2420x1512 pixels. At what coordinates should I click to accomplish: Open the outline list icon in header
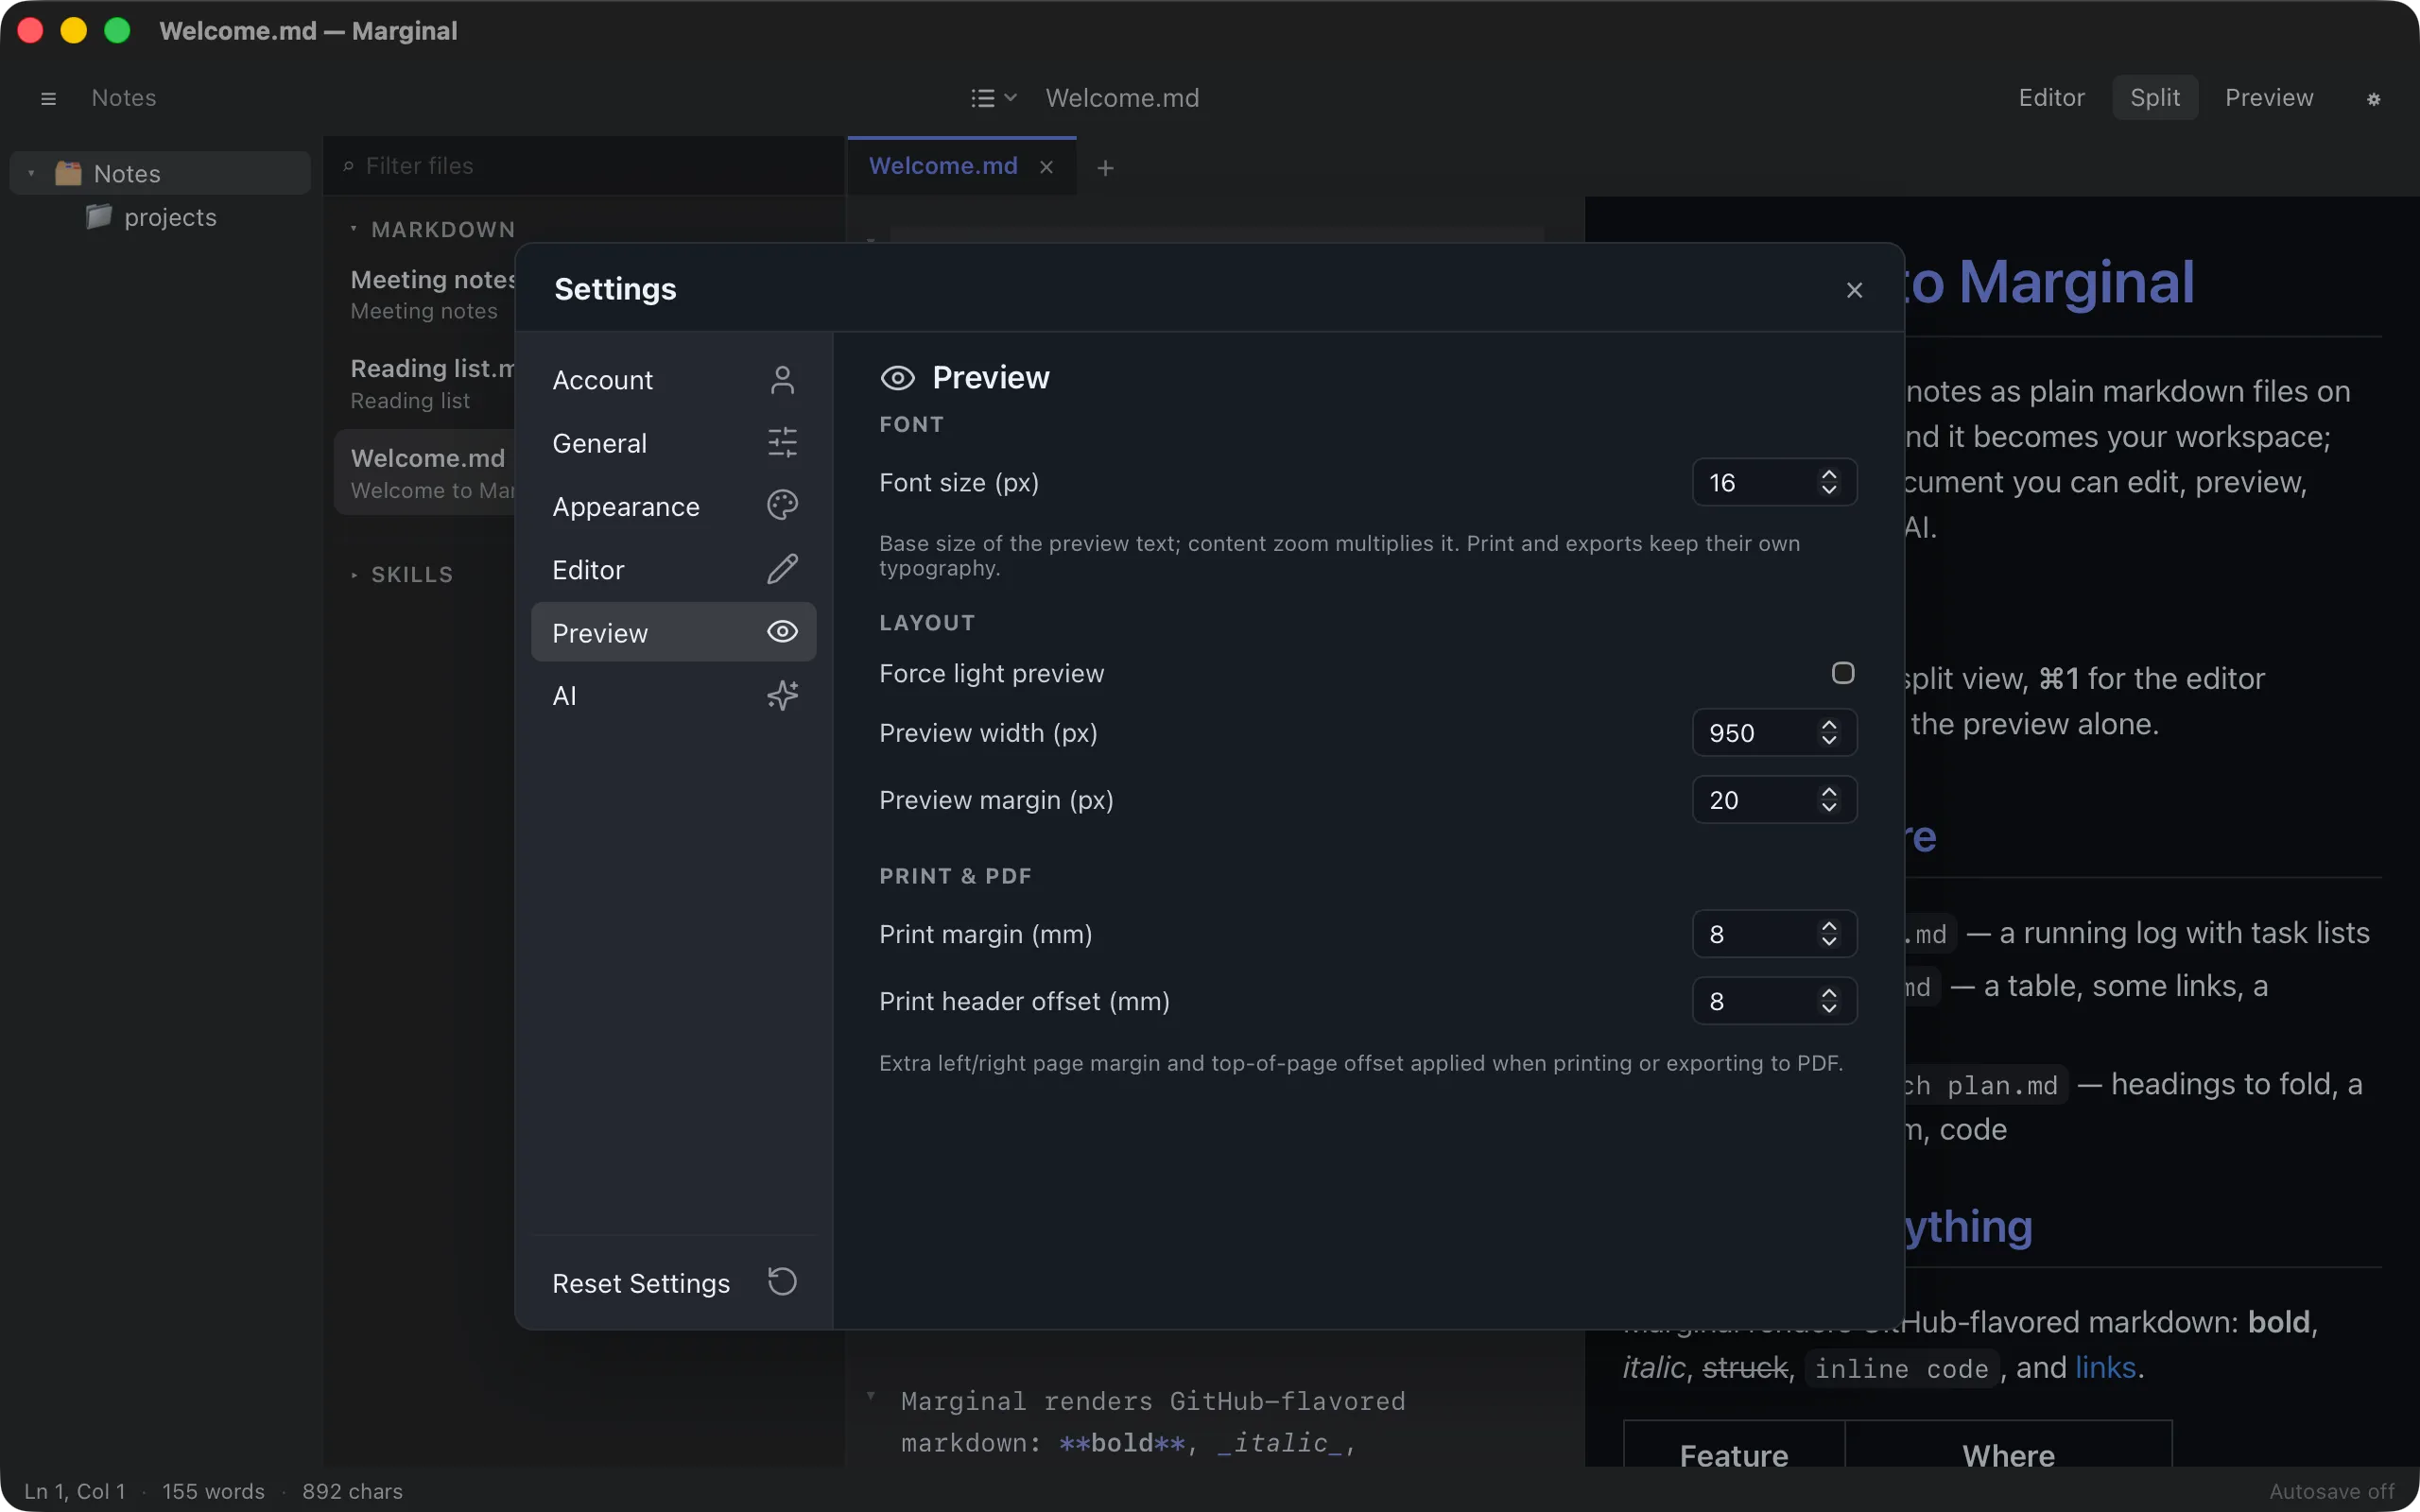click(983, 98)
